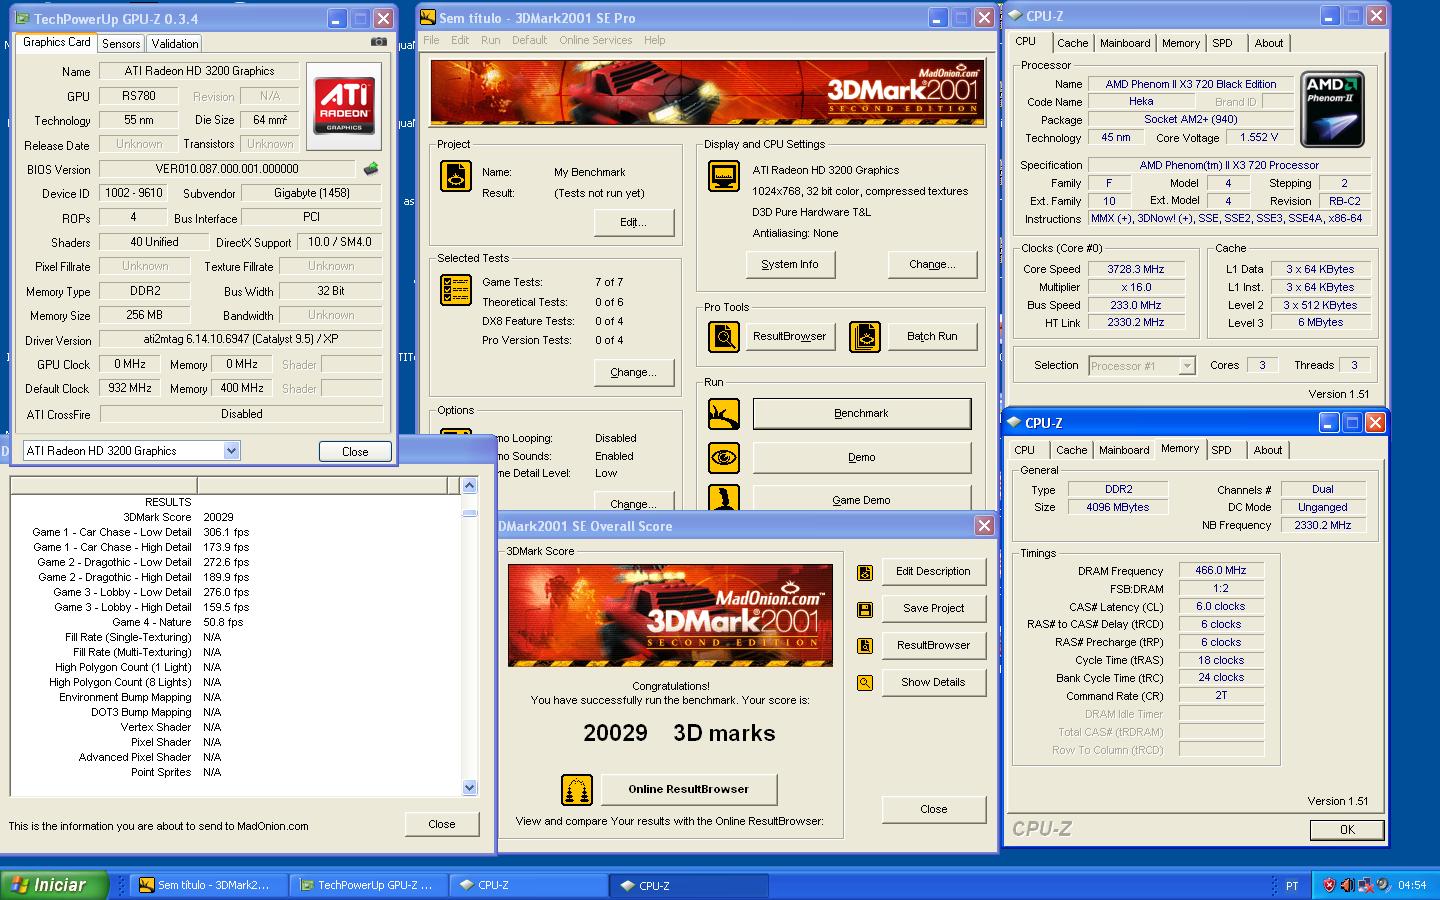Click the Show Details magnifier icon

click(x=865, y=683)
